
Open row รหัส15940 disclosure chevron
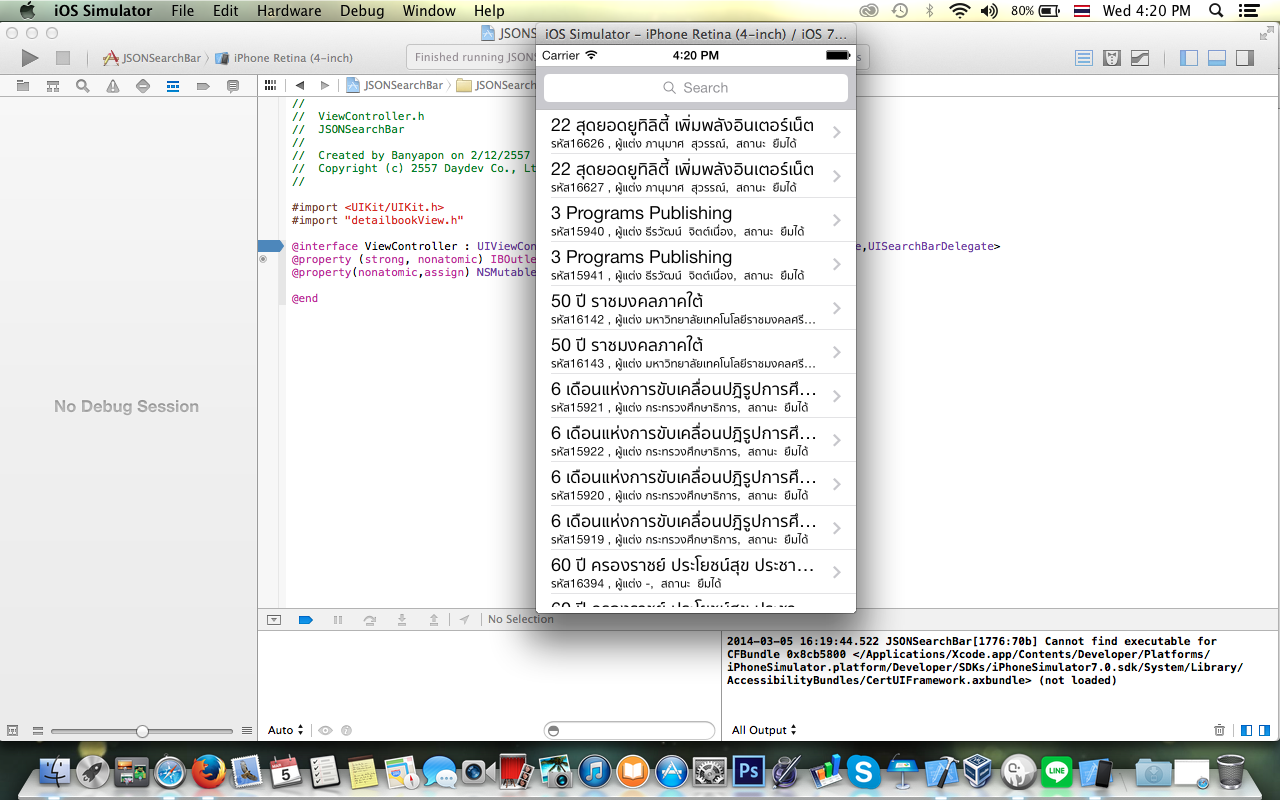pyautogui.click(x=836, y=220)
